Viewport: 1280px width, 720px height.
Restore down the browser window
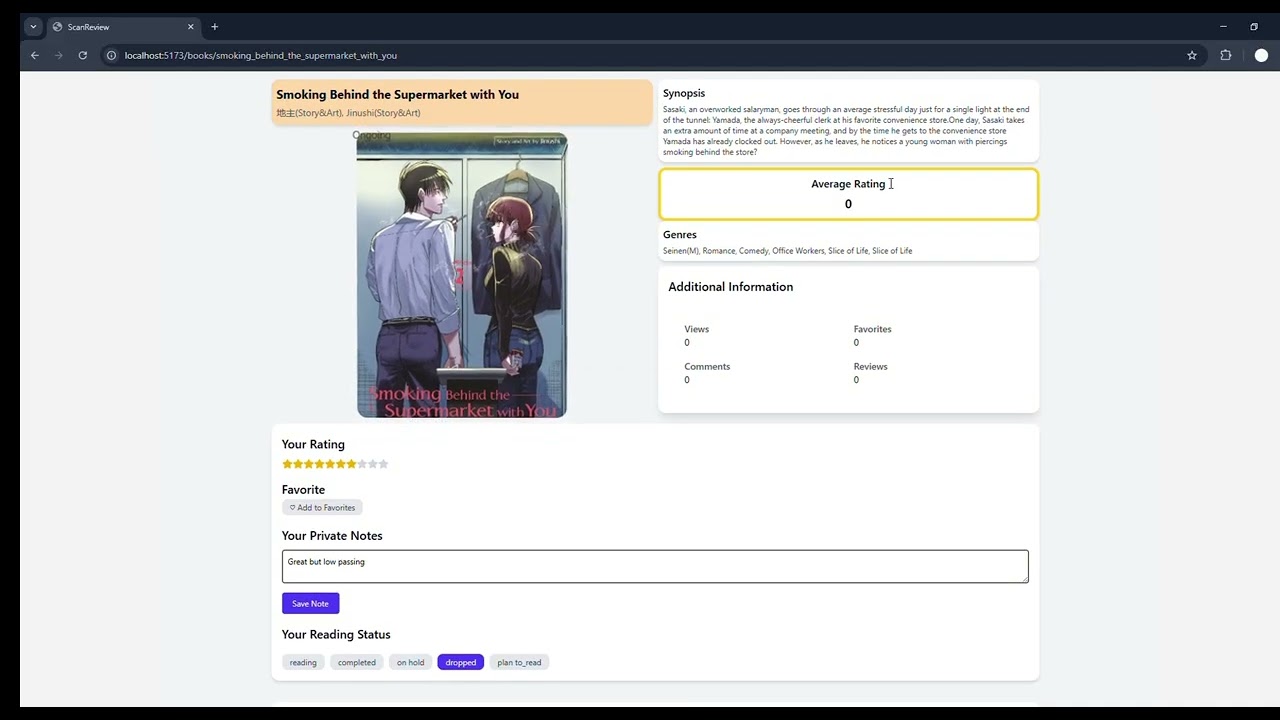click(1254, 27)
